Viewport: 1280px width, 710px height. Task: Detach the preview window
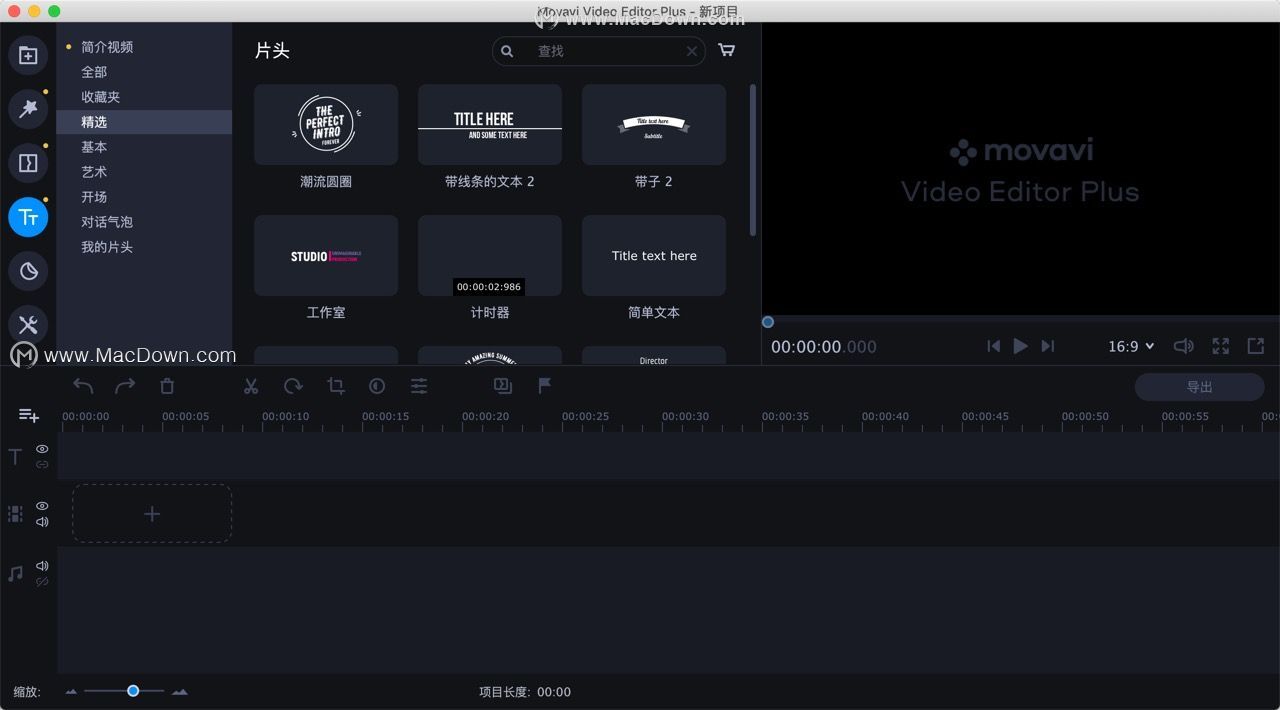click(x=1256, y=346)
